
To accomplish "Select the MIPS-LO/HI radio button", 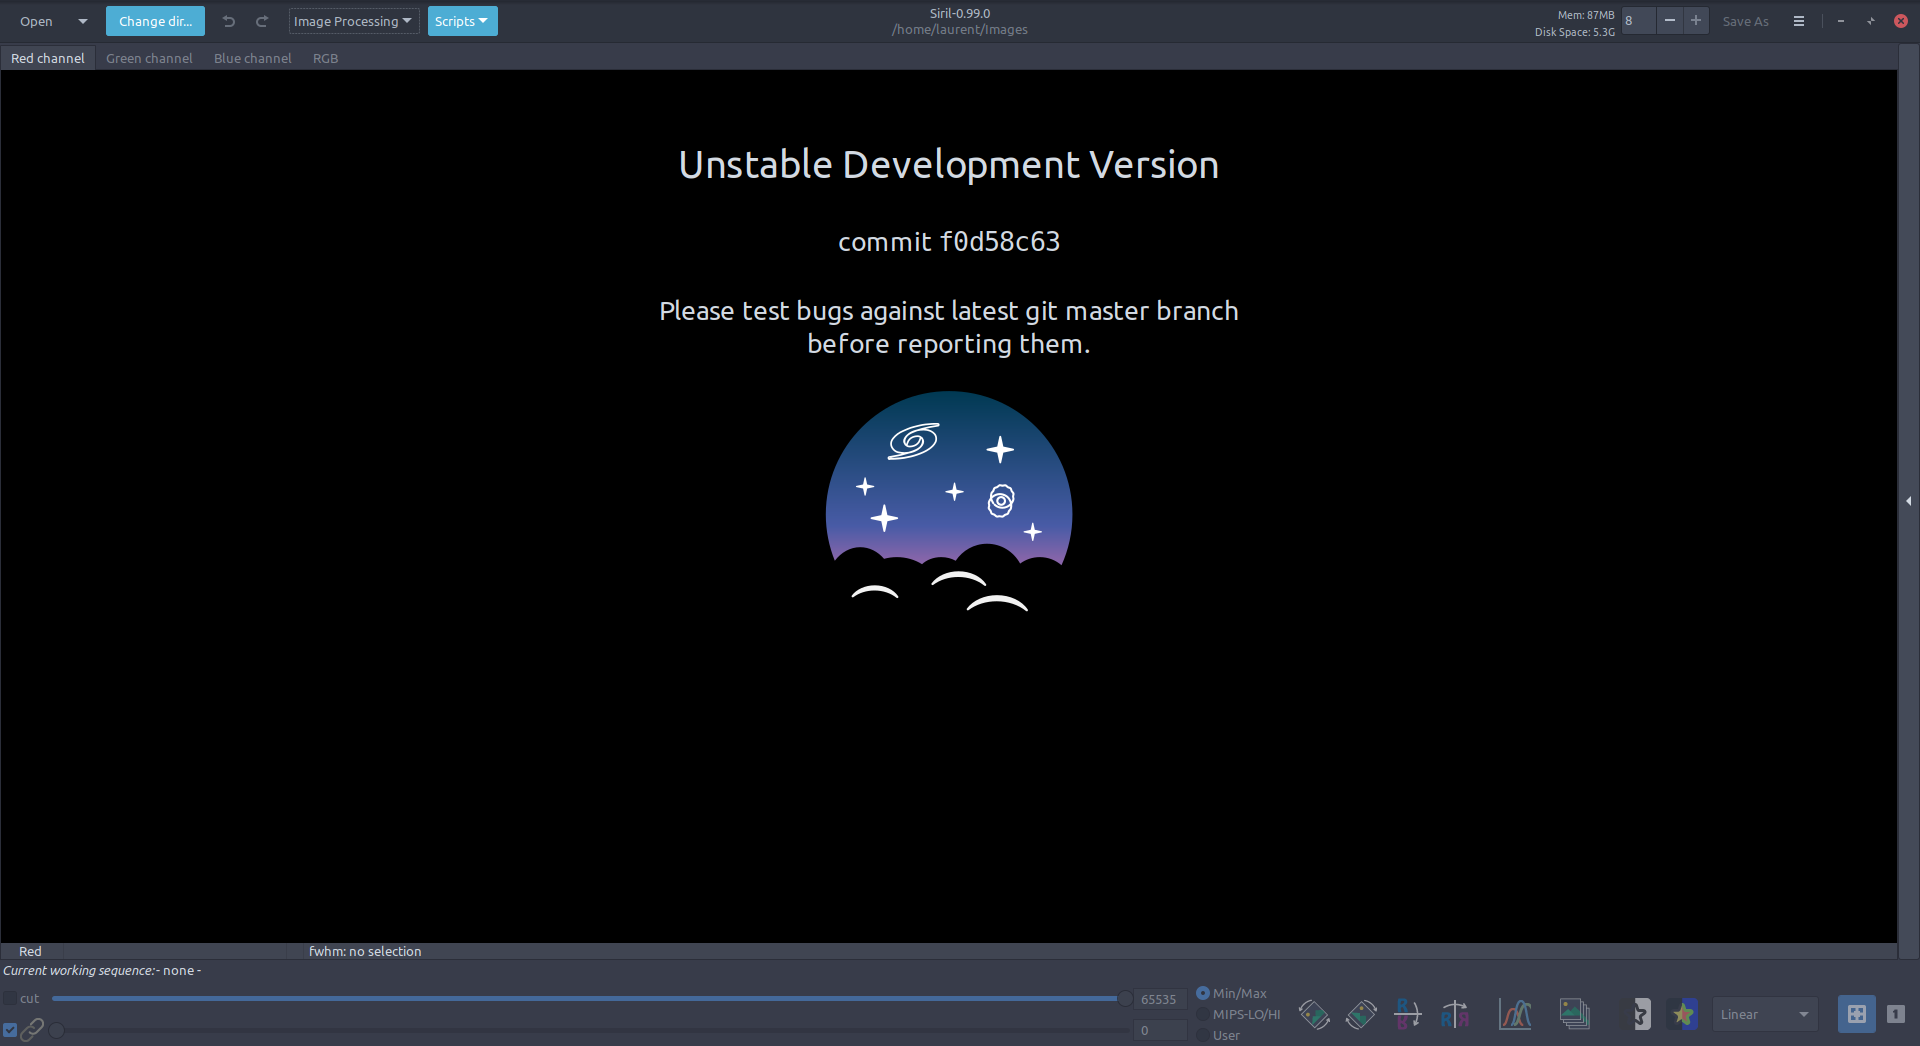I will click(x=1203, y=1014).
